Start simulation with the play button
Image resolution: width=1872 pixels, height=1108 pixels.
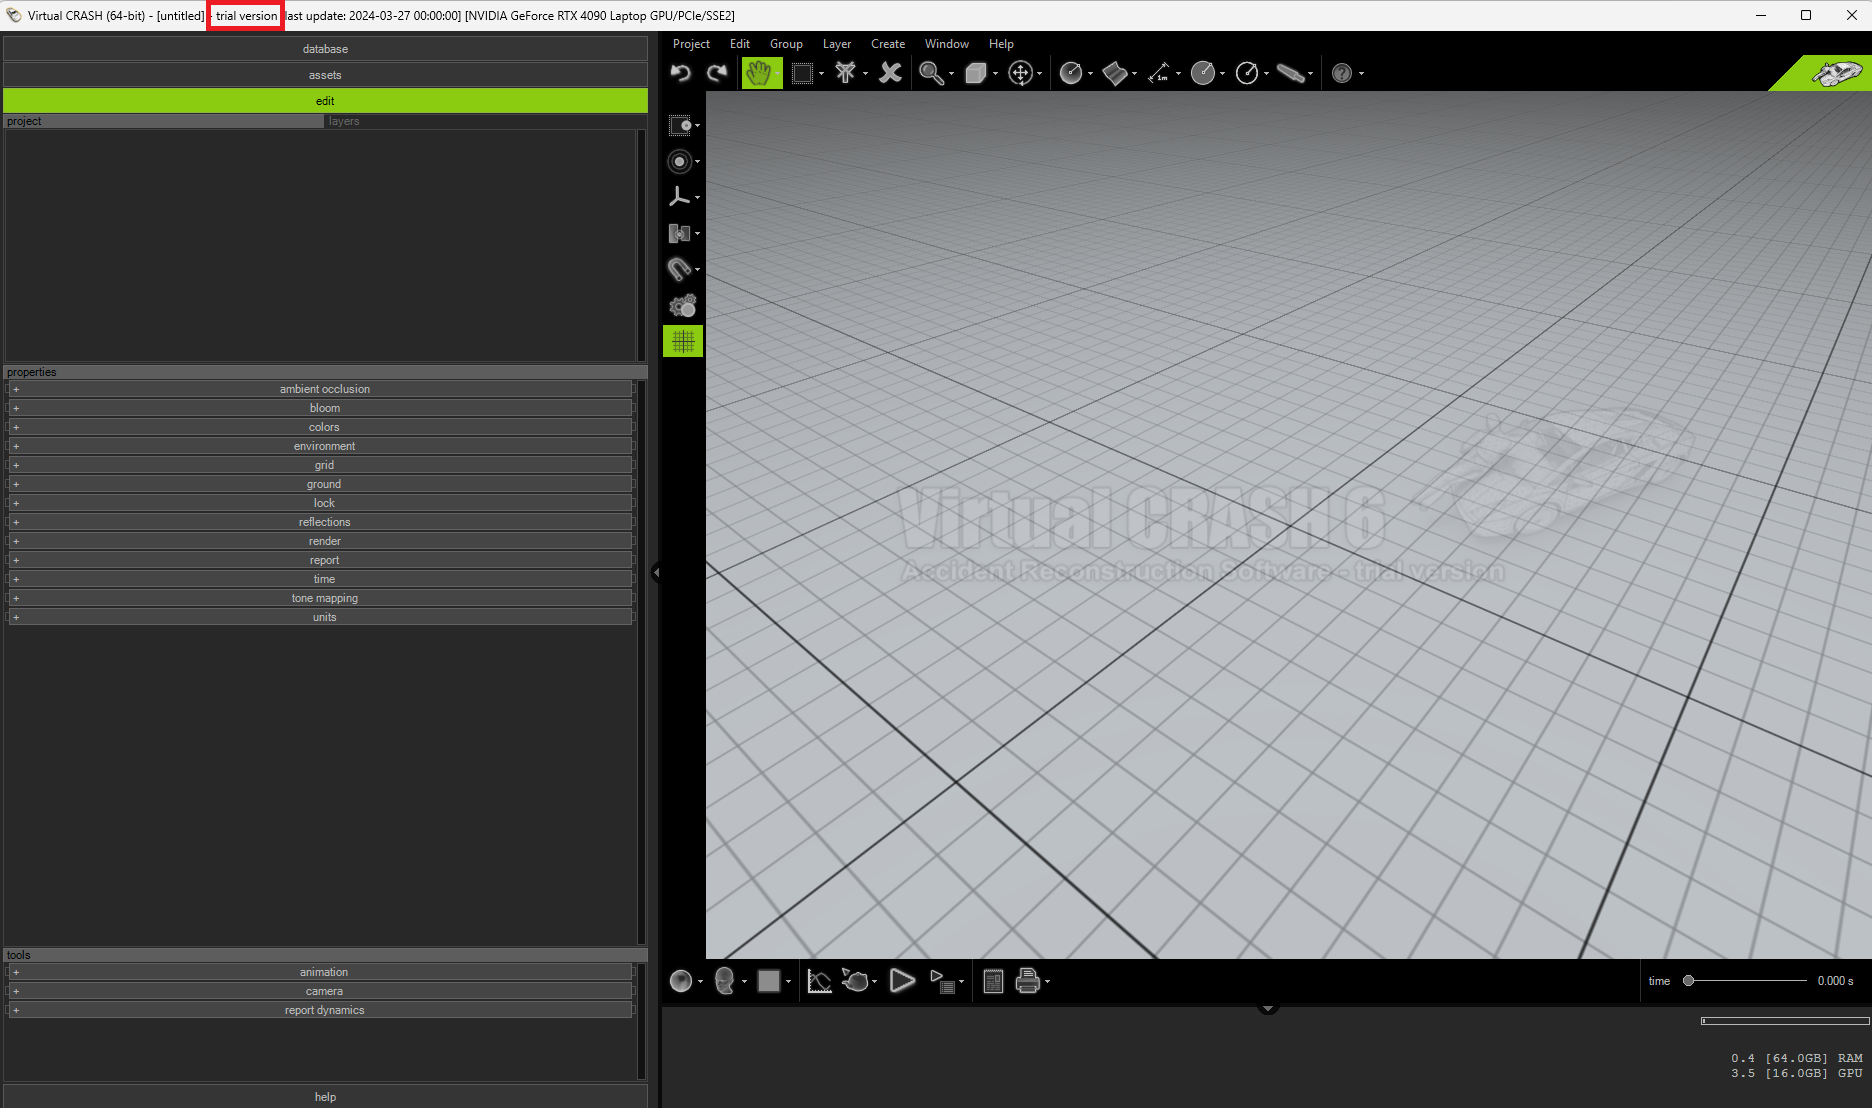(902, 981)
